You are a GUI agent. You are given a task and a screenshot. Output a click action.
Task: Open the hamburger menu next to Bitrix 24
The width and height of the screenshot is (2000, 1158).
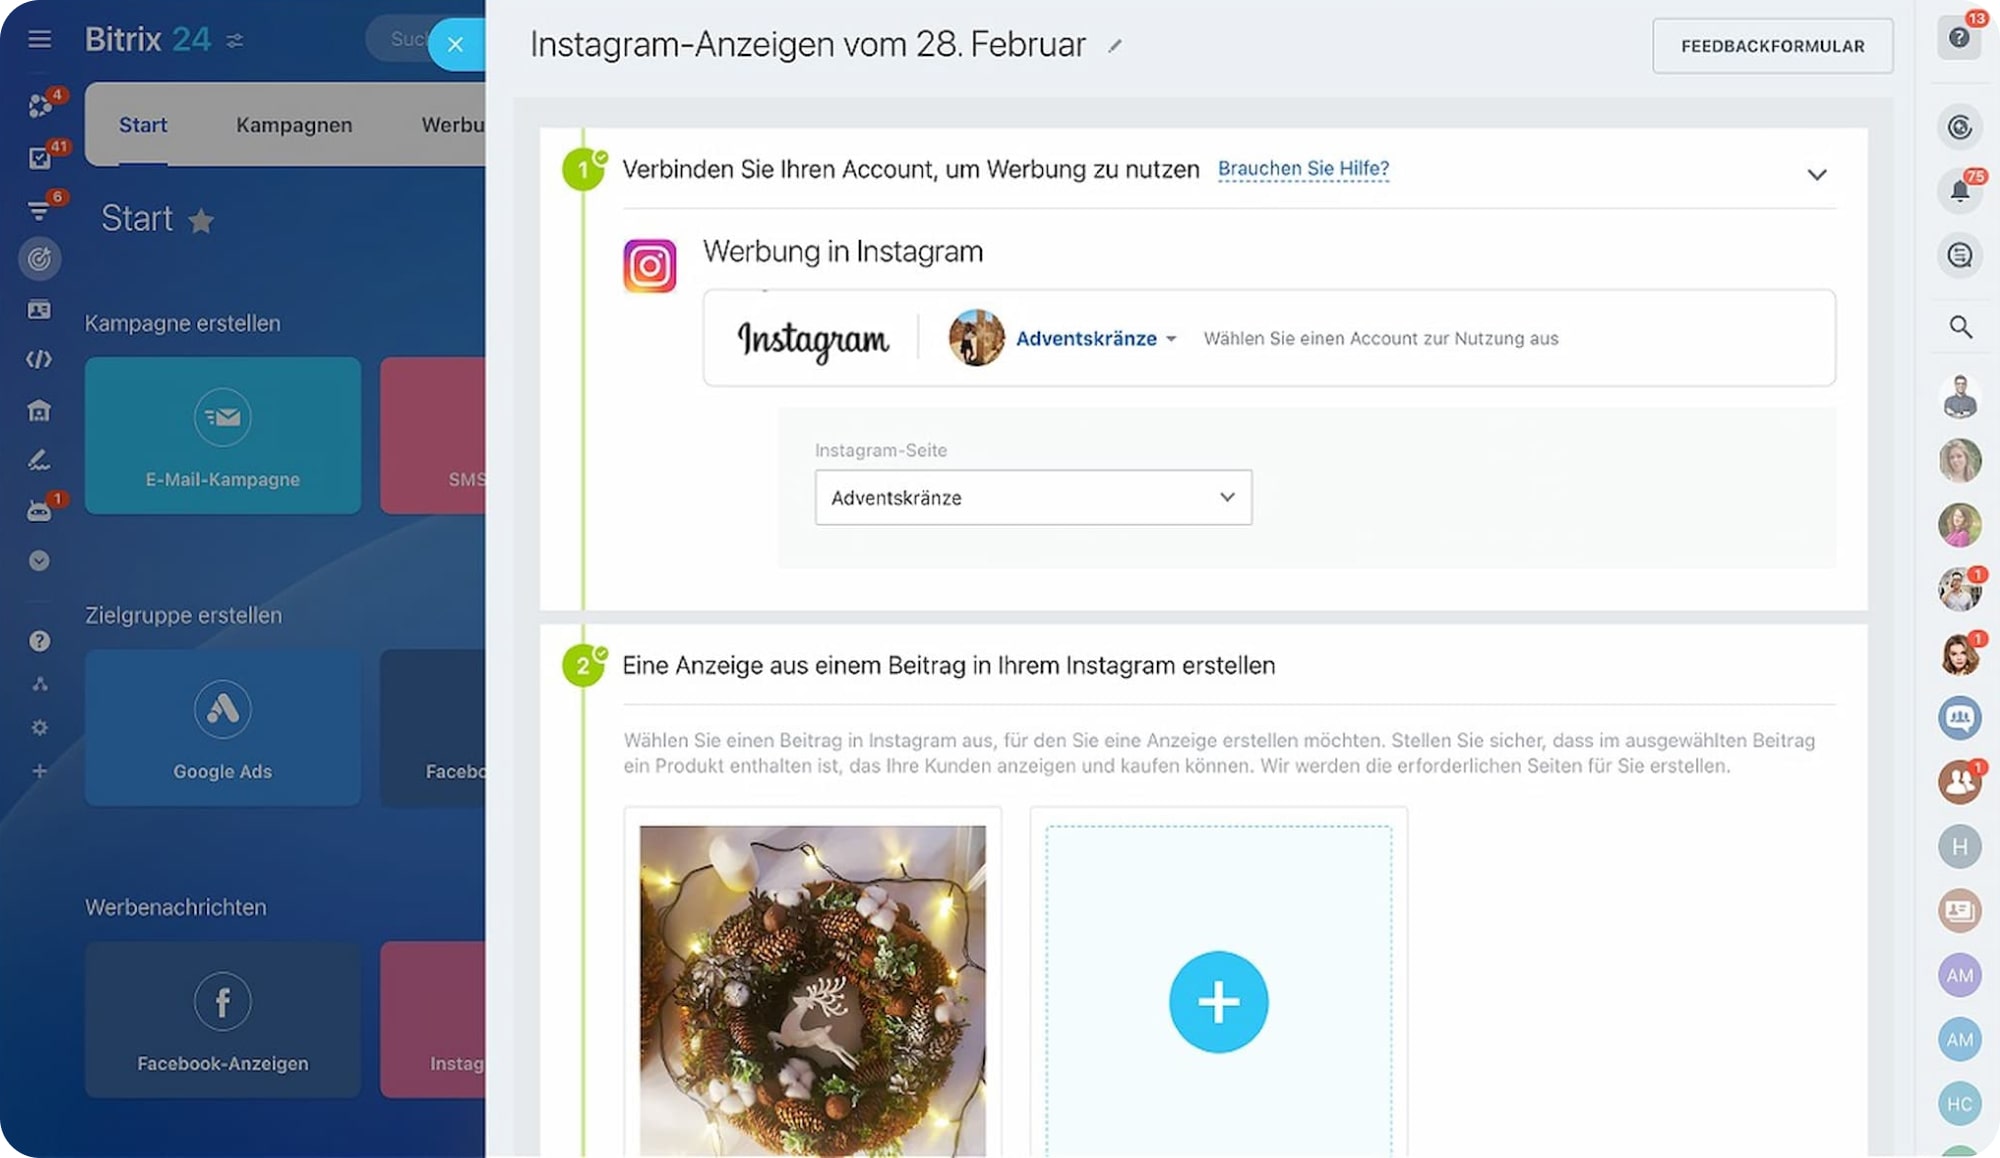point(39,39)
